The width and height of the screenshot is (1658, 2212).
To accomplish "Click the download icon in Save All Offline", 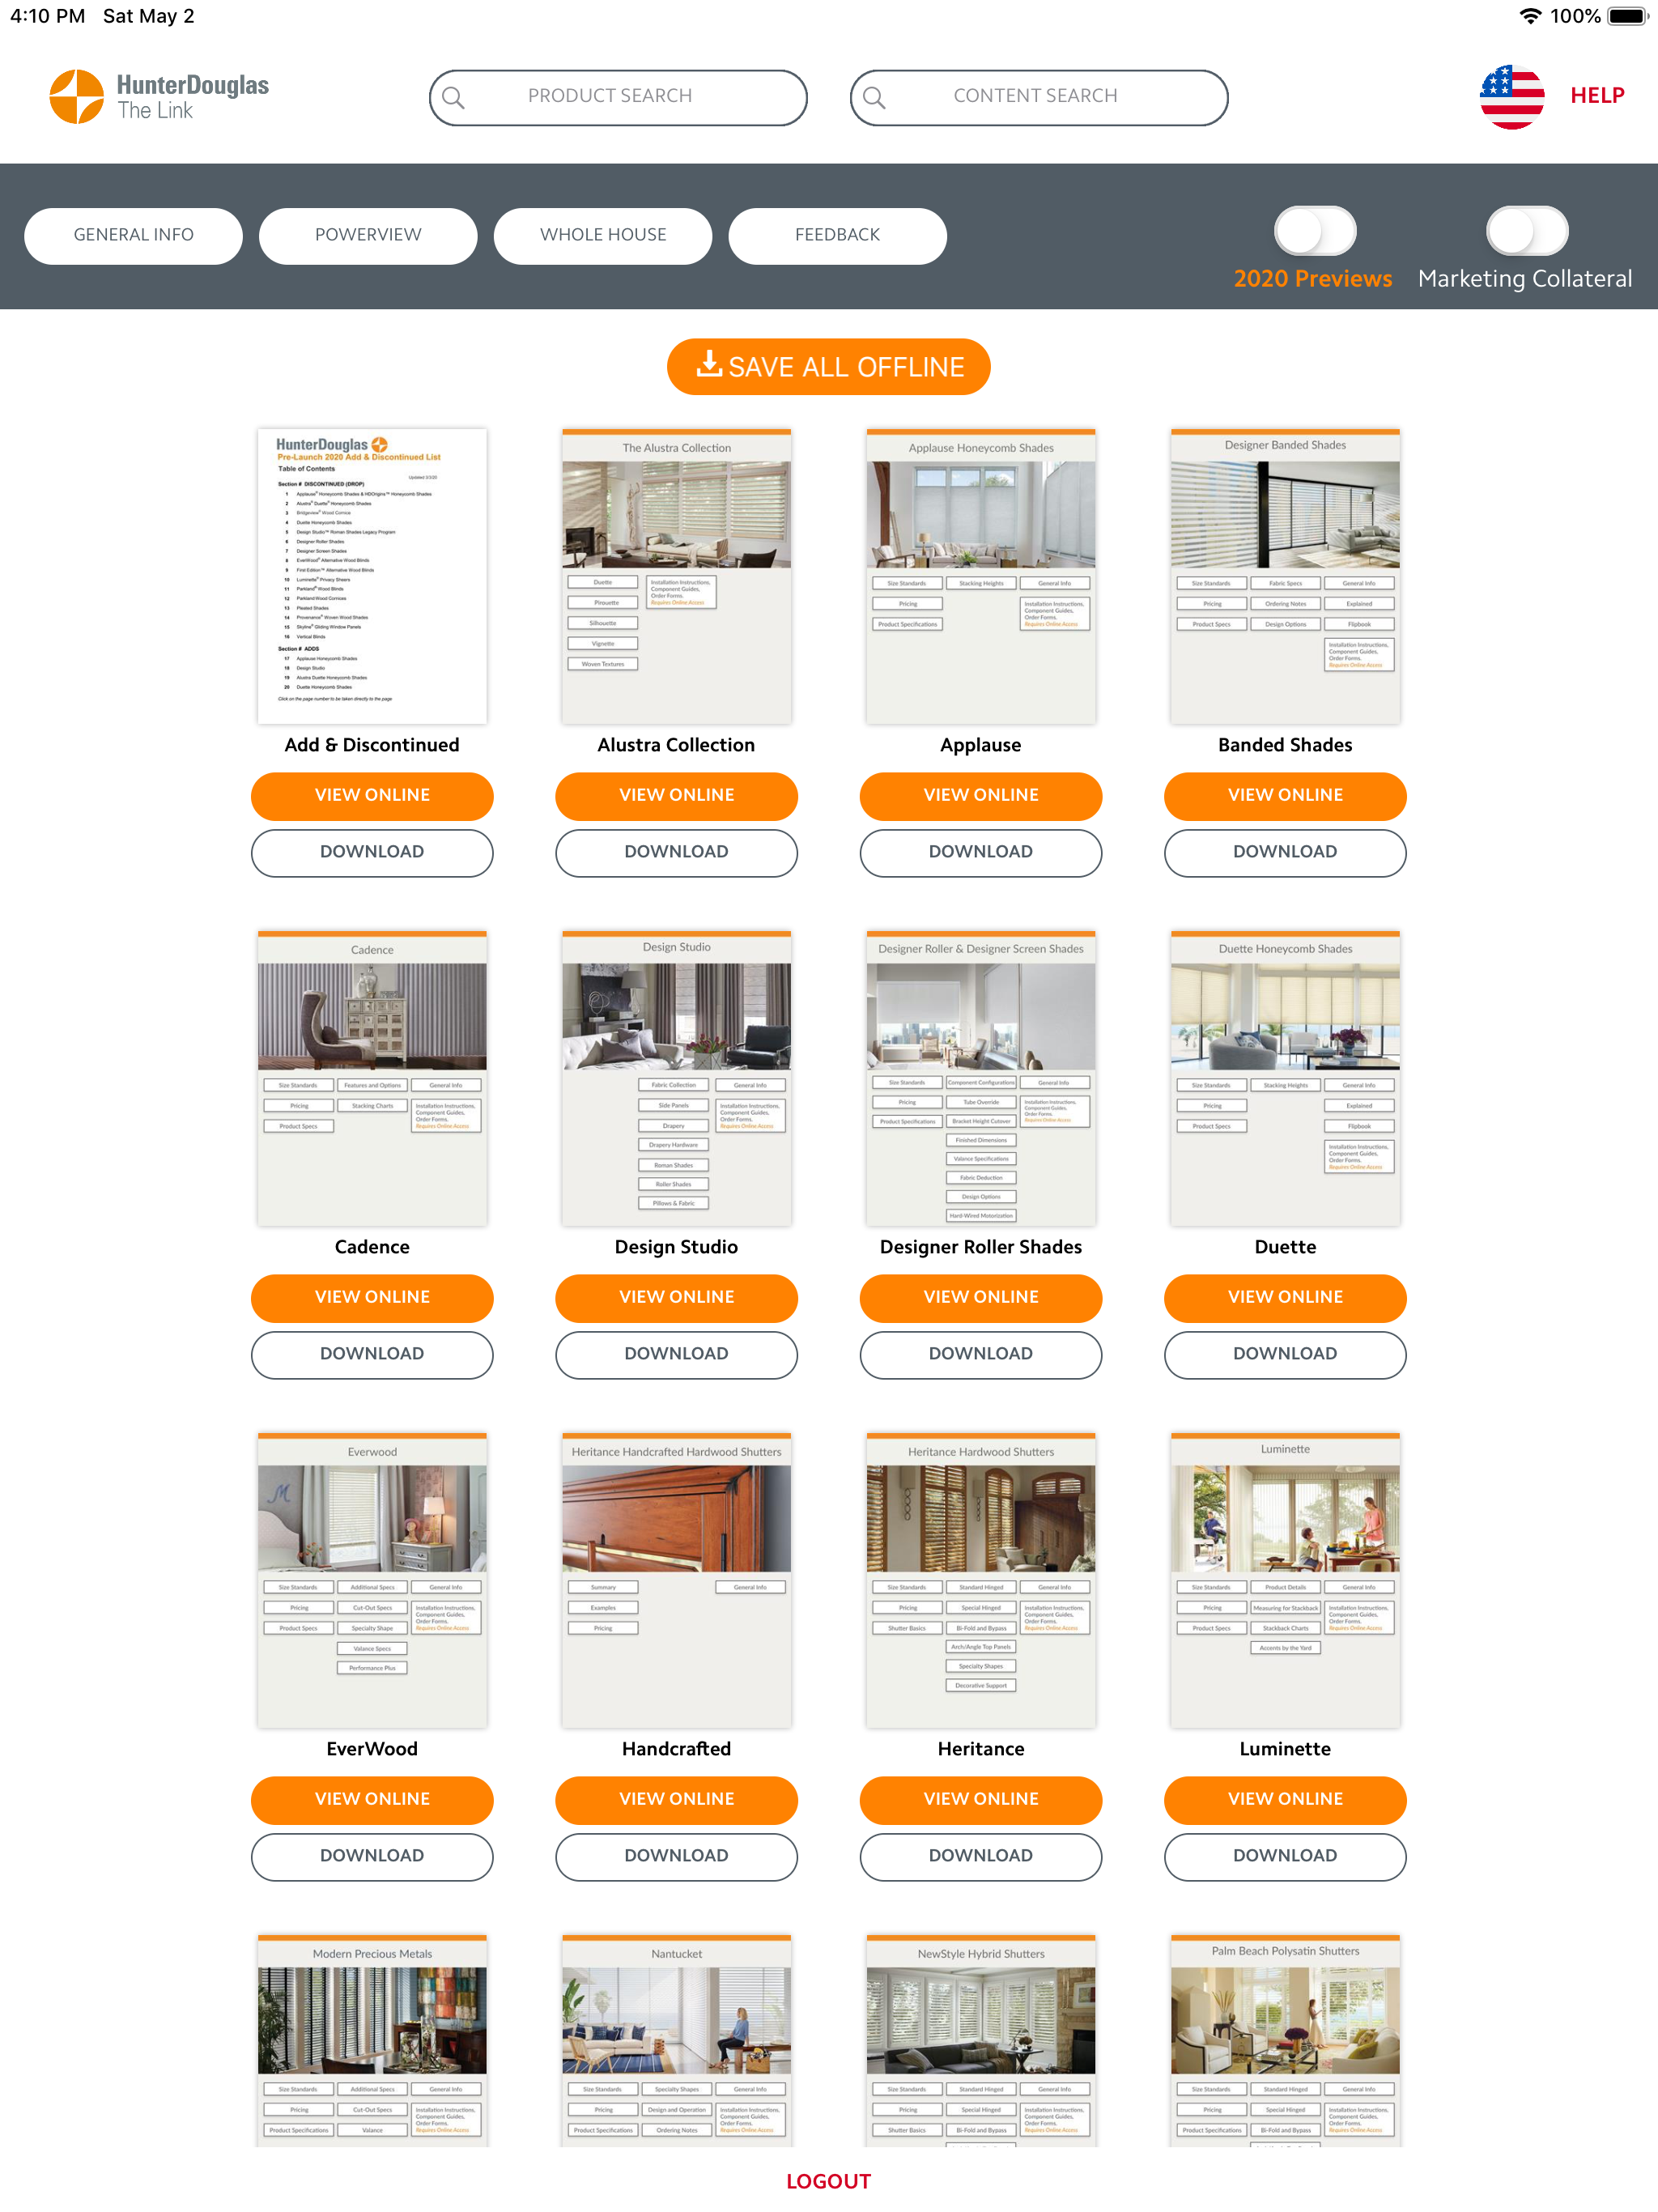I will 709,364.
